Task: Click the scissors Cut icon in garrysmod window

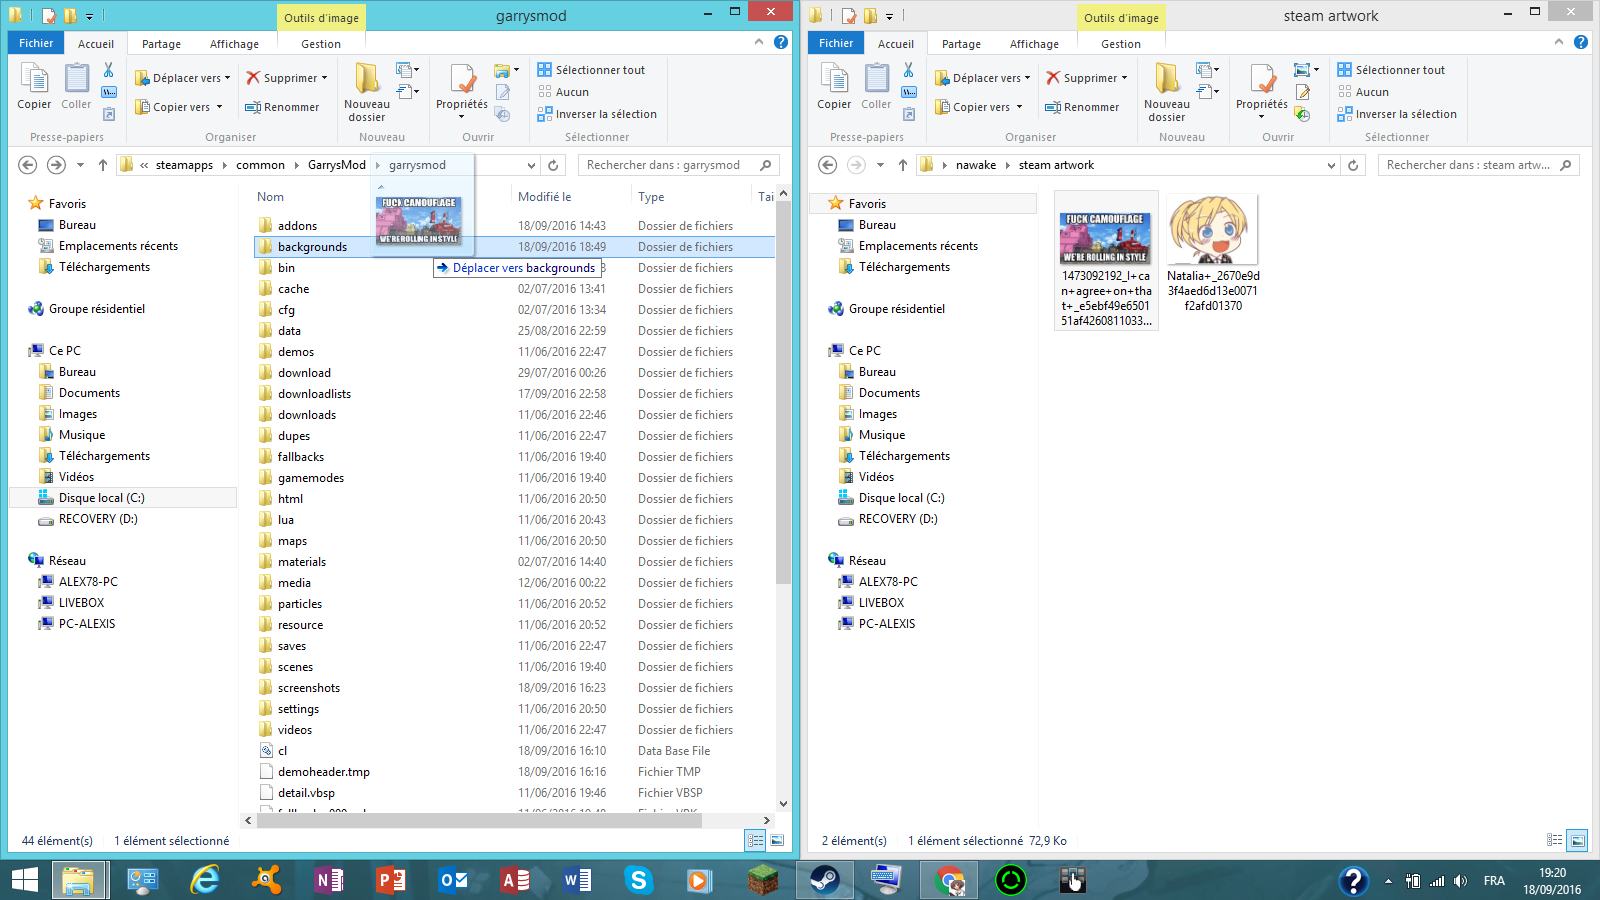Action: [109, 70]
